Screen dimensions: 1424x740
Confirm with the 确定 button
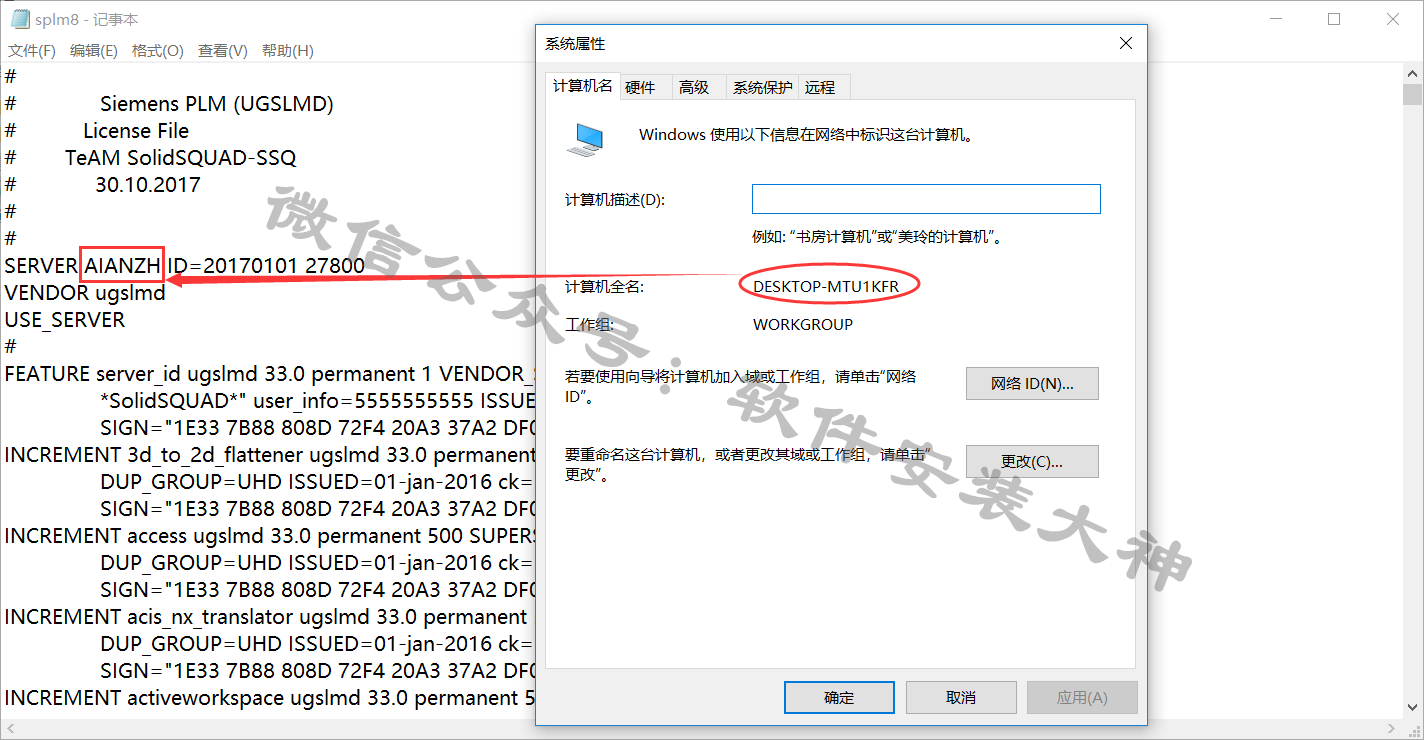[839, 698]
